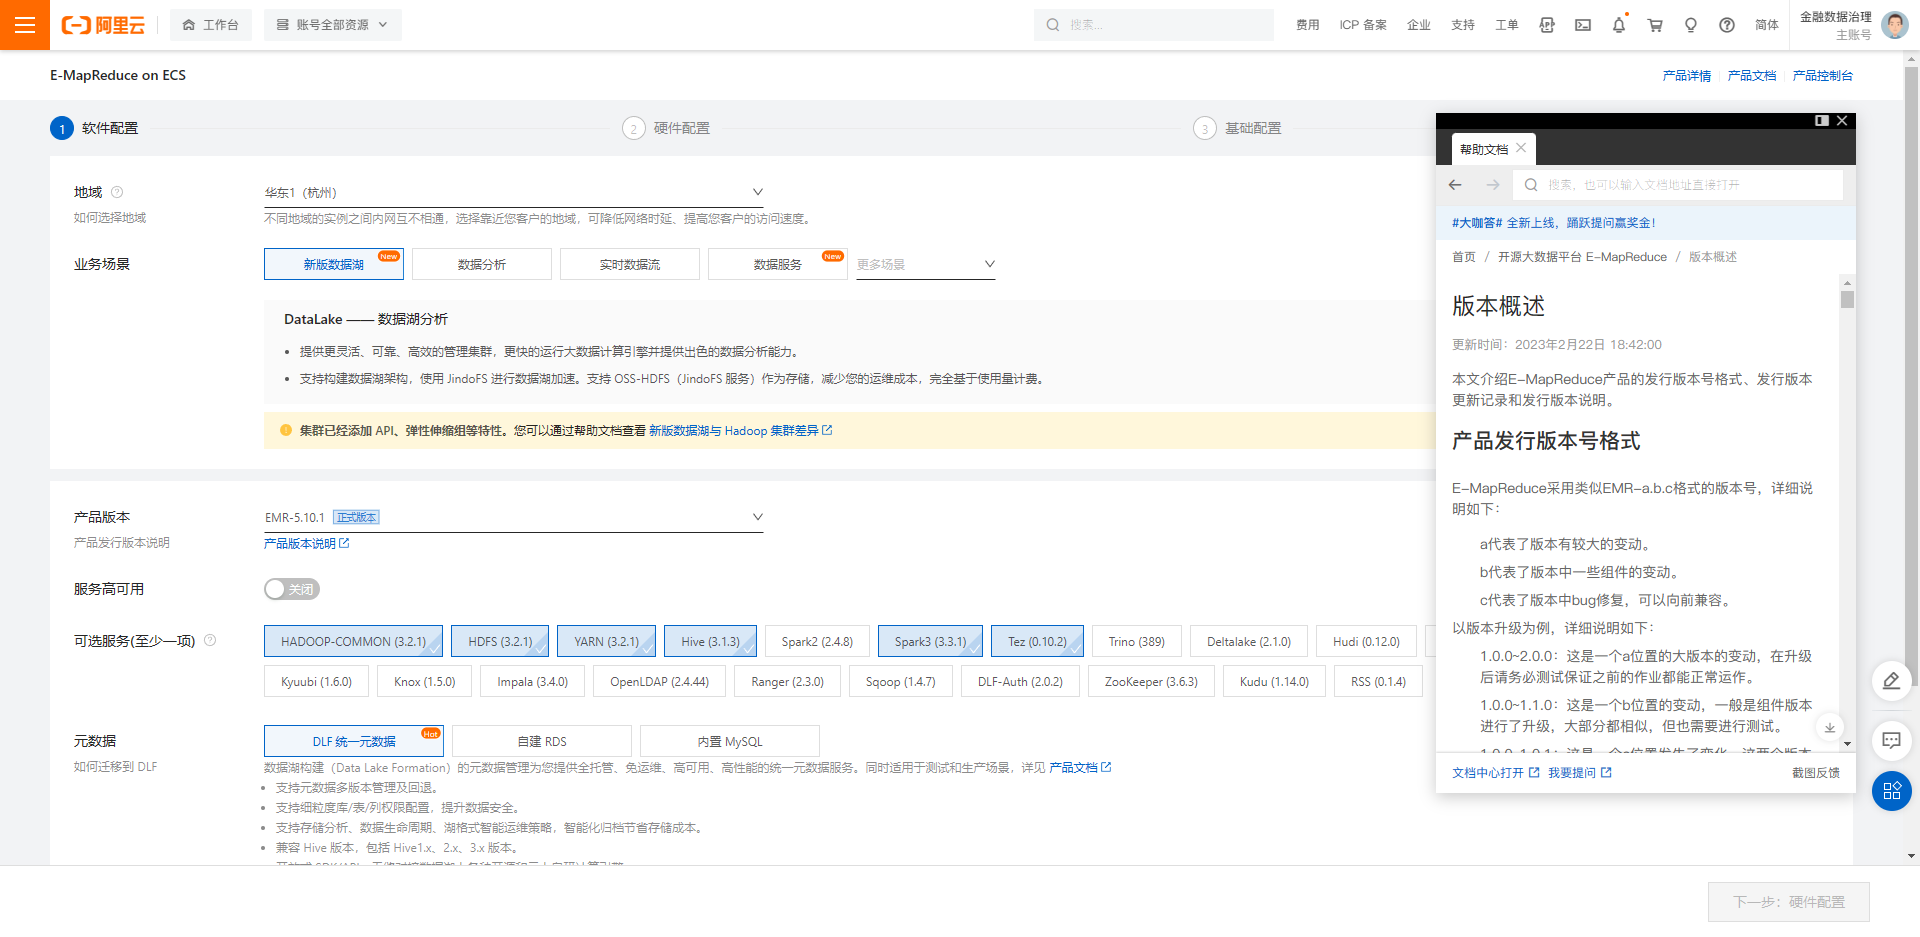Image resolution: width=1920 pixels, height=937 pixels.
Task: Click the back arrow in help panel
Action: point(1455,185)
